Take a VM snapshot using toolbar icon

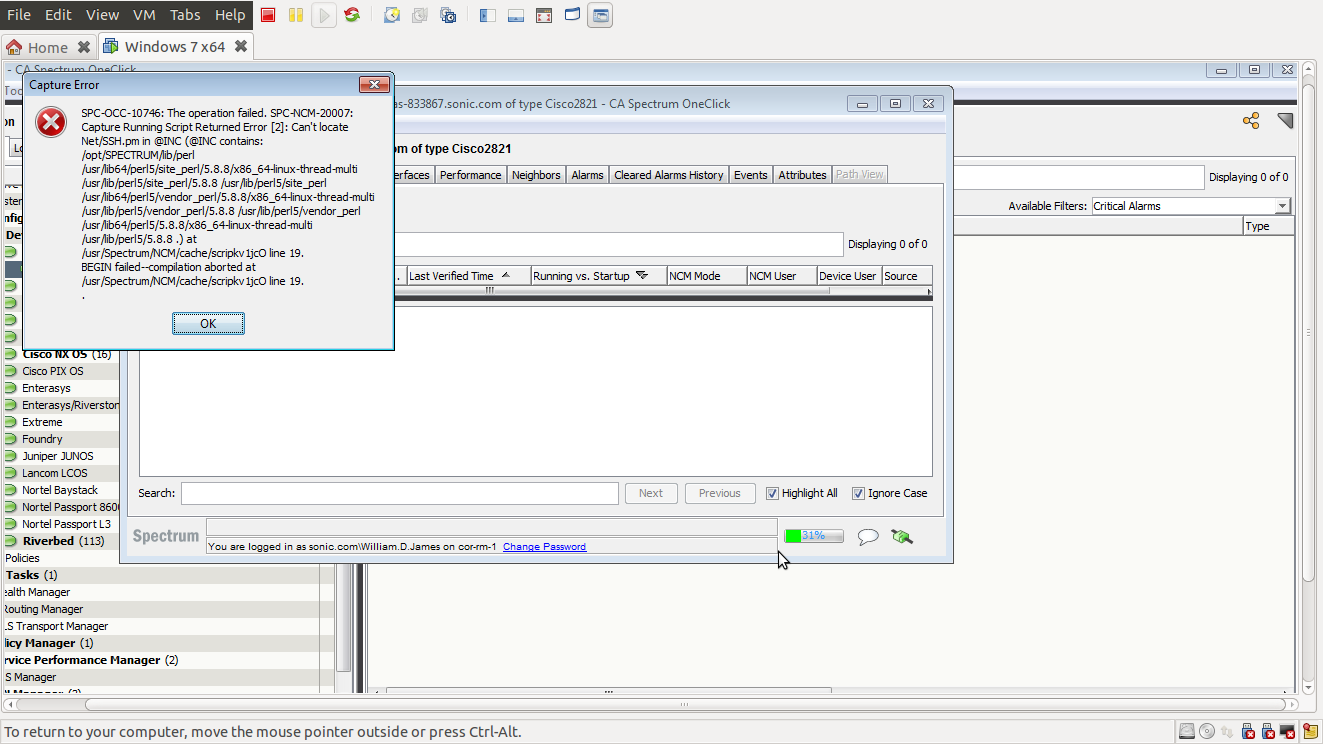(x=392, y=15)
